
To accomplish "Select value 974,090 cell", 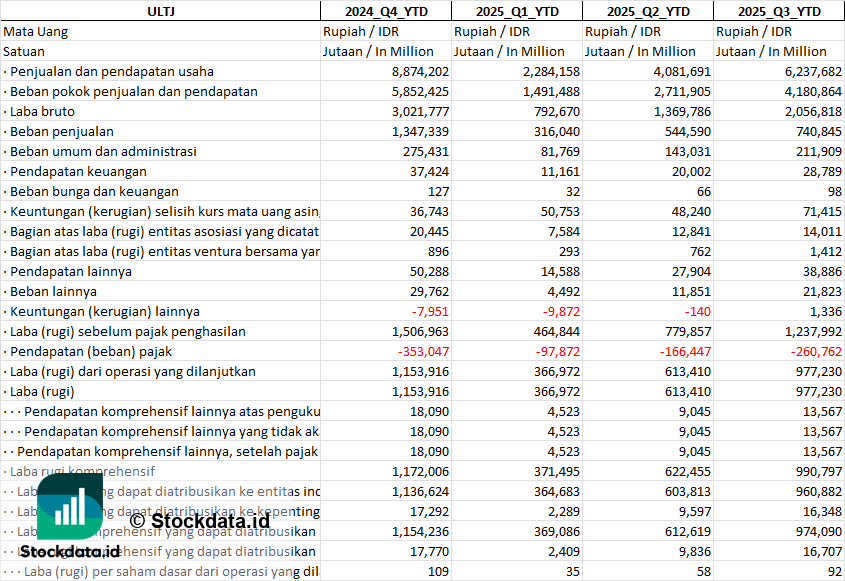I will coord(819,531).
